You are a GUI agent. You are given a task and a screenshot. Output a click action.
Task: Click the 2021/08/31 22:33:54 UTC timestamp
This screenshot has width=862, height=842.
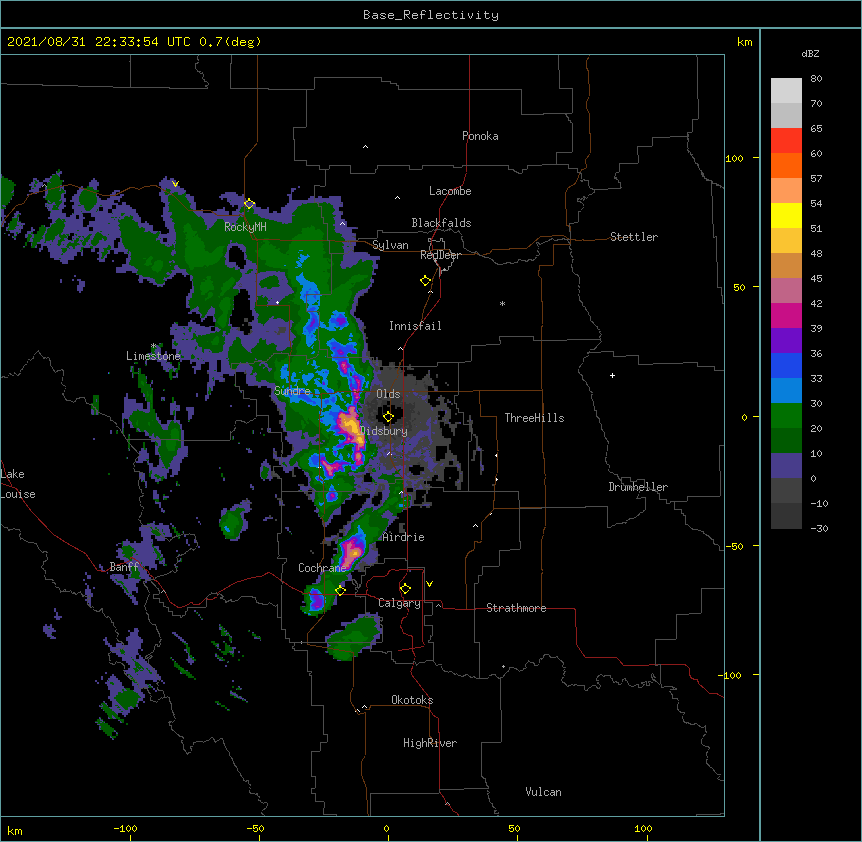point(99,42)
